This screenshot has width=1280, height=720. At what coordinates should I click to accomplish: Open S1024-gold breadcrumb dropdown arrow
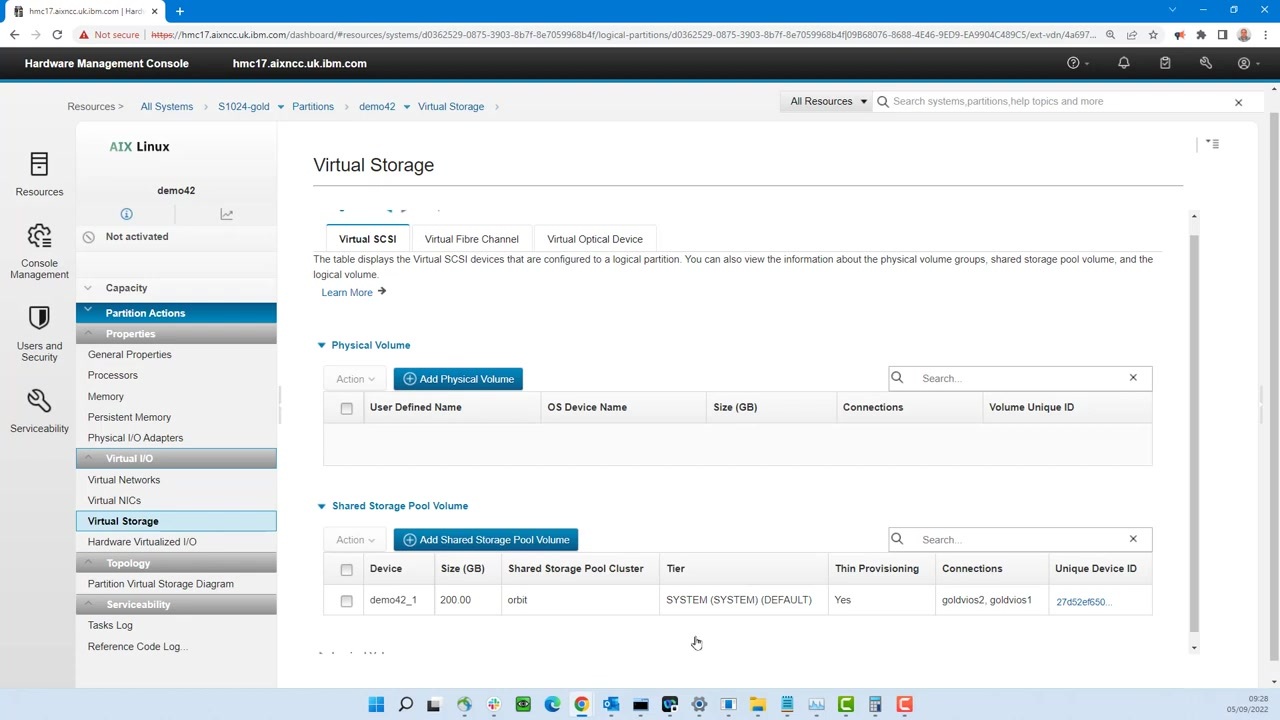point(281,107)
